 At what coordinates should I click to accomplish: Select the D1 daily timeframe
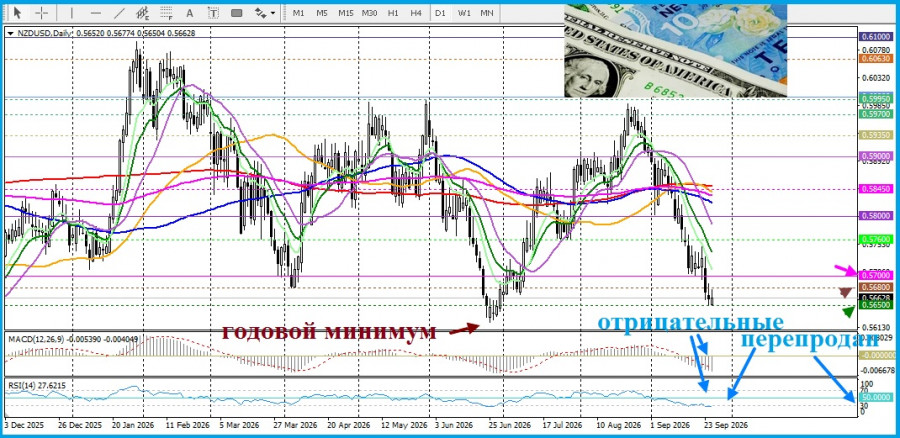[440, 13]
